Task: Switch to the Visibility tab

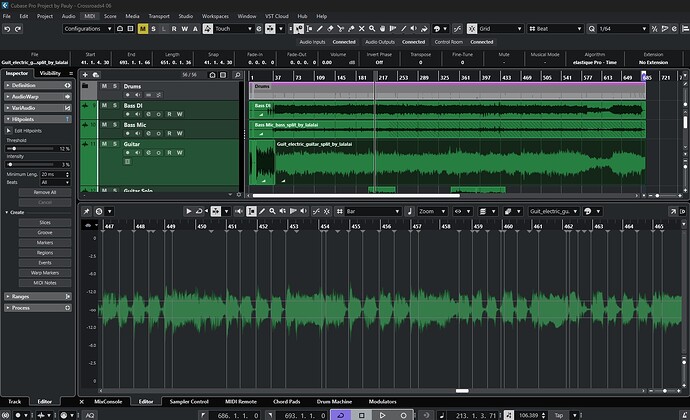Action: click(50, 74)
